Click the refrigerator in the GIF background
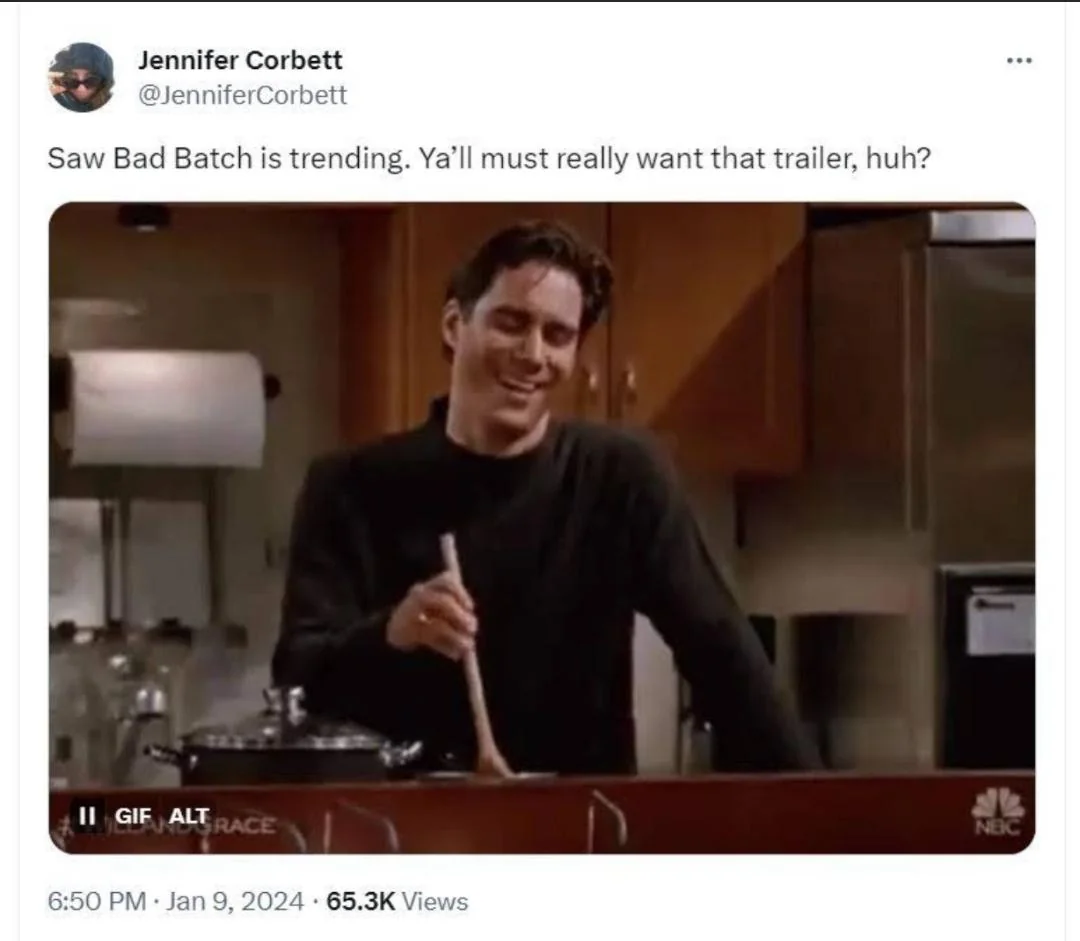Screen dimensions: 1080x941 coord(978,482)
